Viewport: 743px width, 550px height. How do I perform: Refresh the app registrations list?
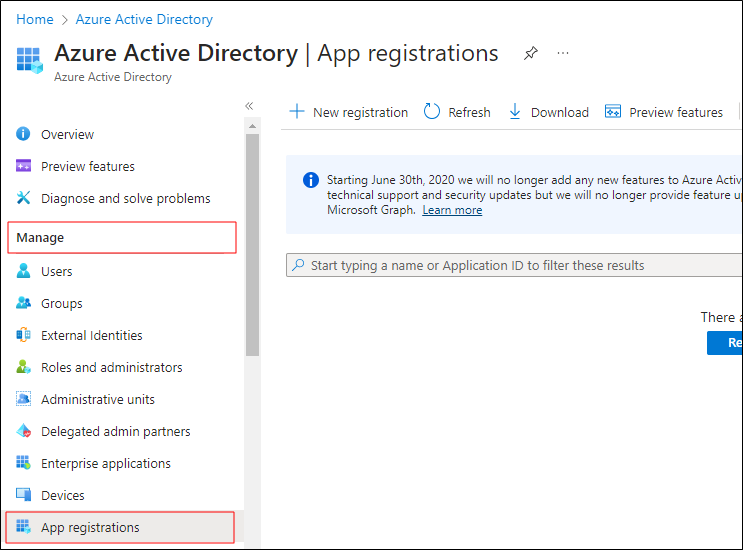point(457,112)
